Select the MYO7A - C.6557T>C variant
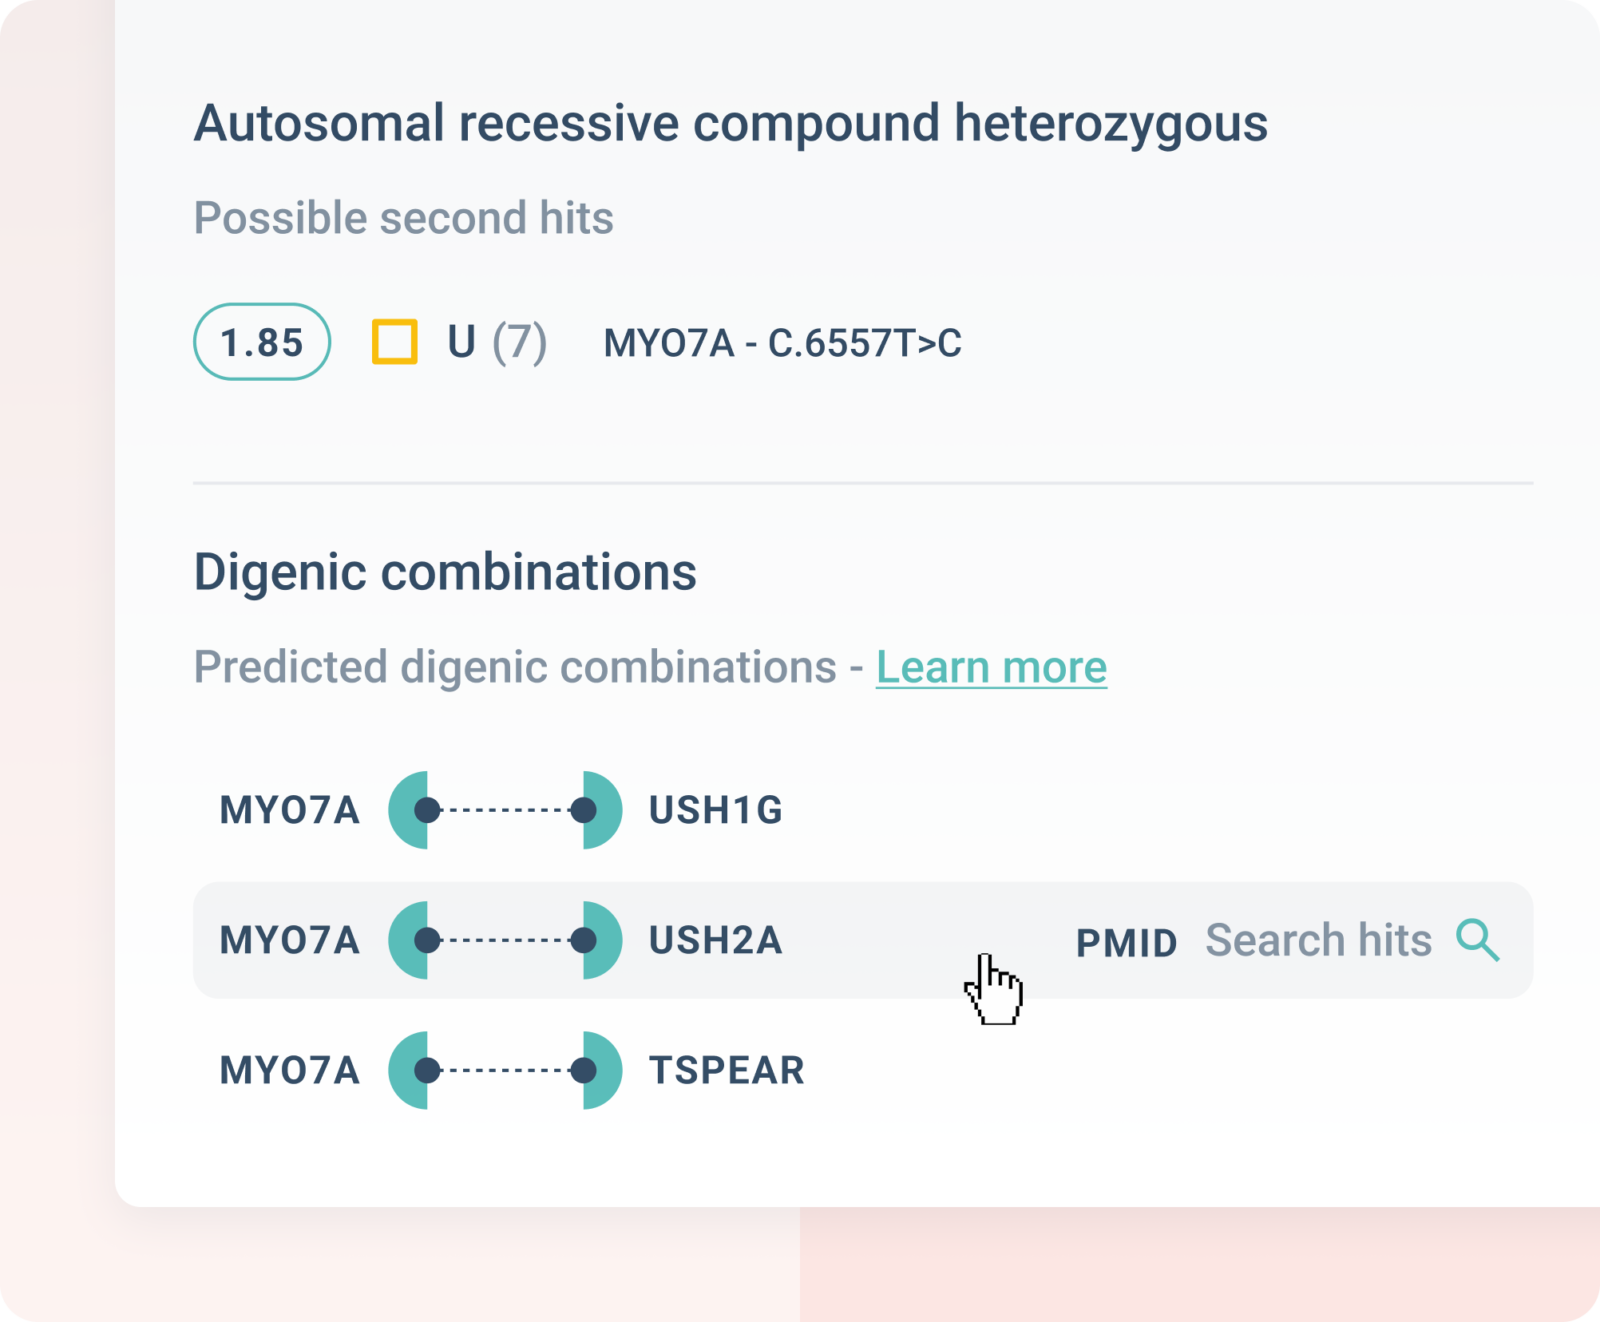 coord(782,343)
